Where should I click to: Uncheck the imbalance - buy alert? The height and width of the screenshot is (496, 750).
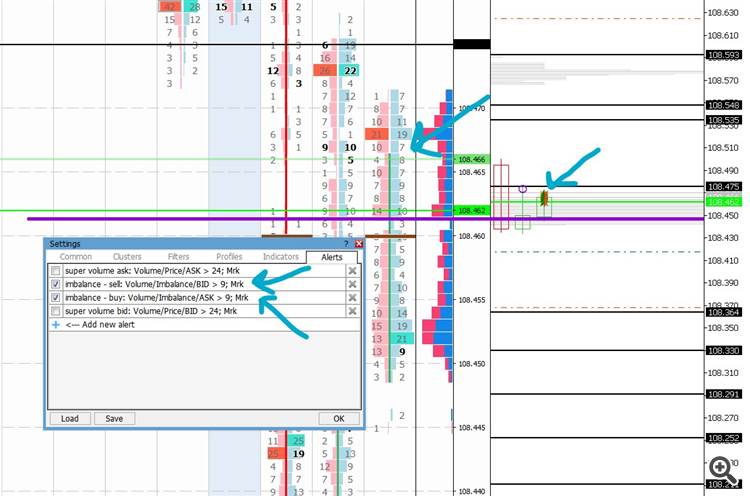click(56, 298)
